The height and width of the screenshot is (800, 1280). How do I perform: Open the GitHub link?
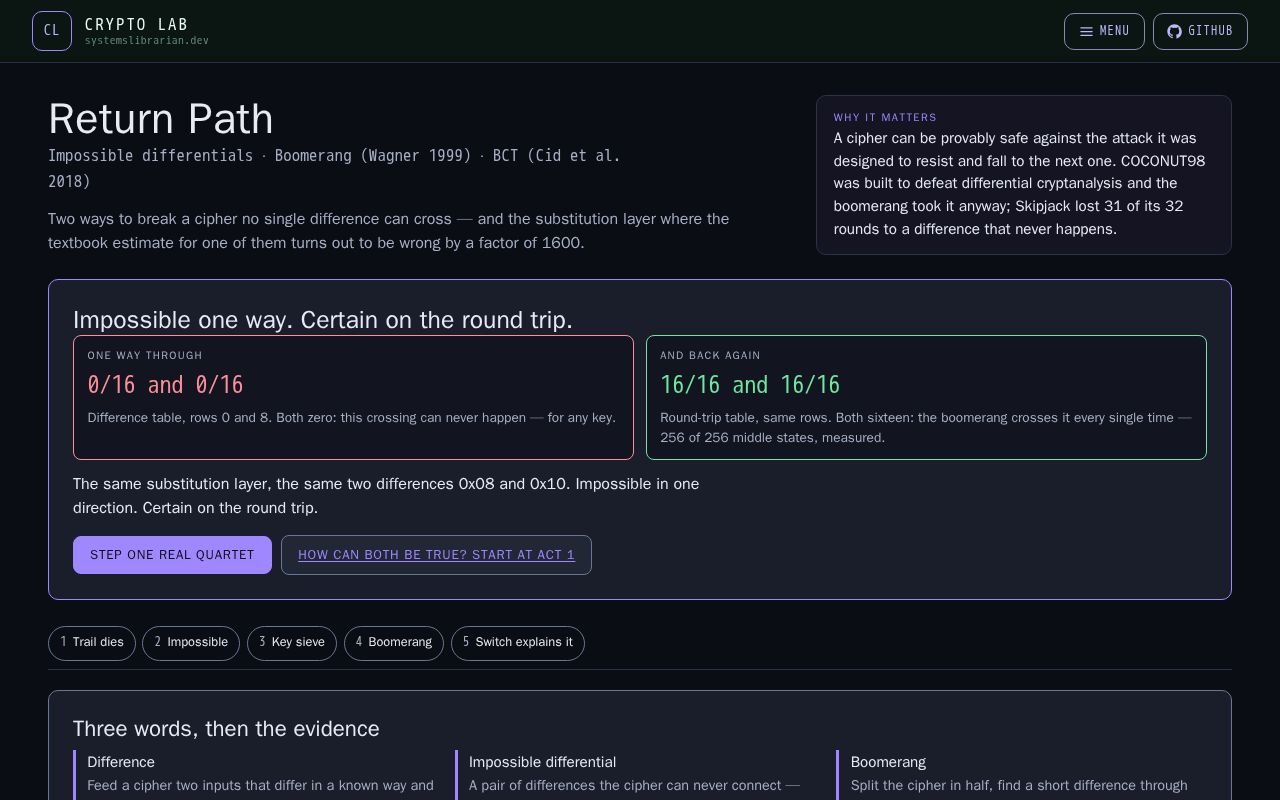click(x=1200, y=31)
